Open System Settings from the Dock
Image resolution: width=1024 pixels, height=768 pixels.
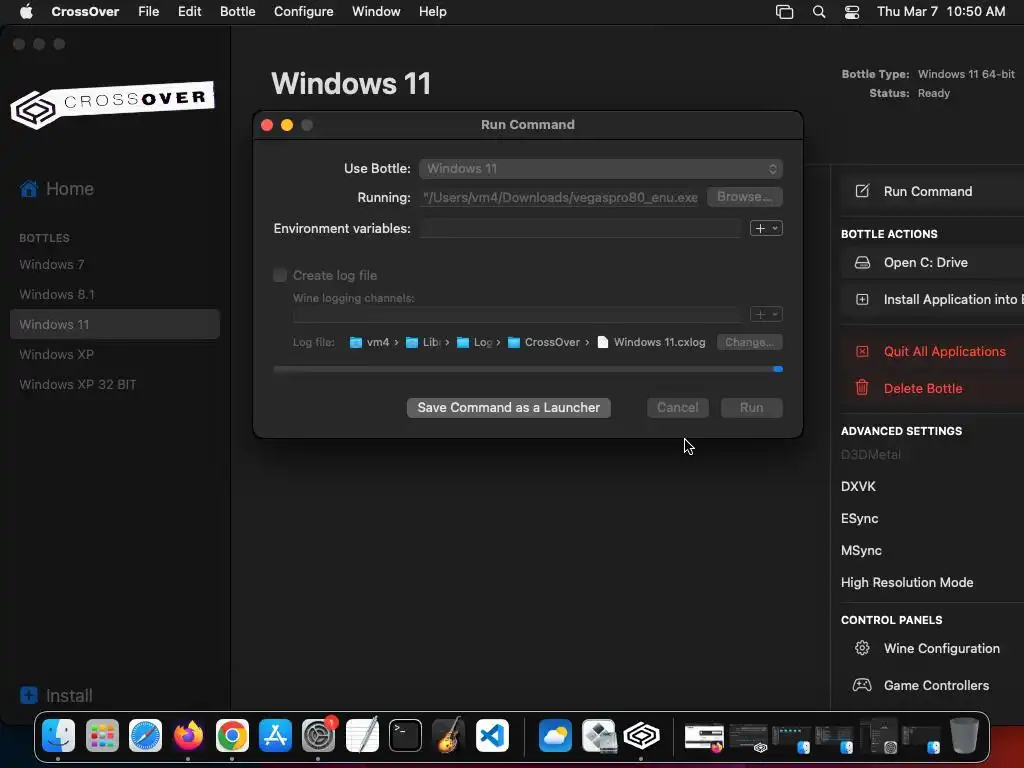[x=319, y=736]
